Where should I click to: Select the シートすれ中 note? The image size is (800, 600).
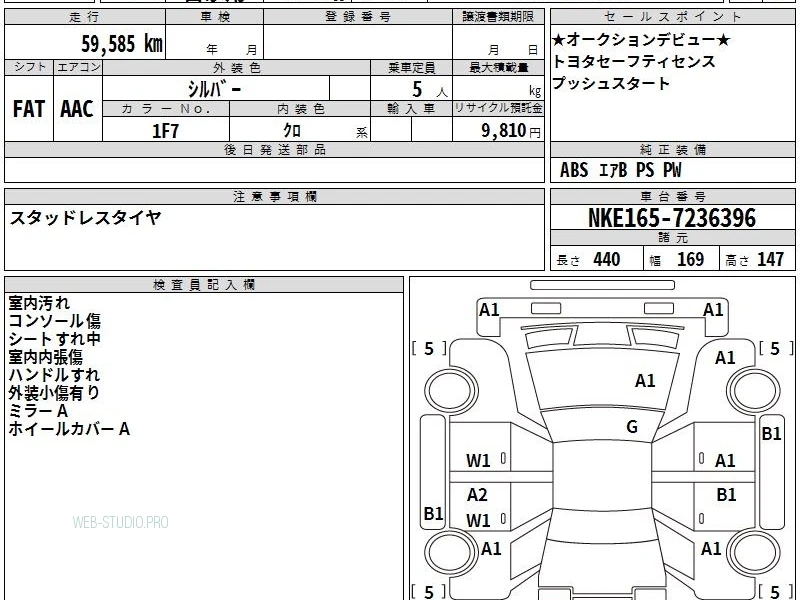55,339
